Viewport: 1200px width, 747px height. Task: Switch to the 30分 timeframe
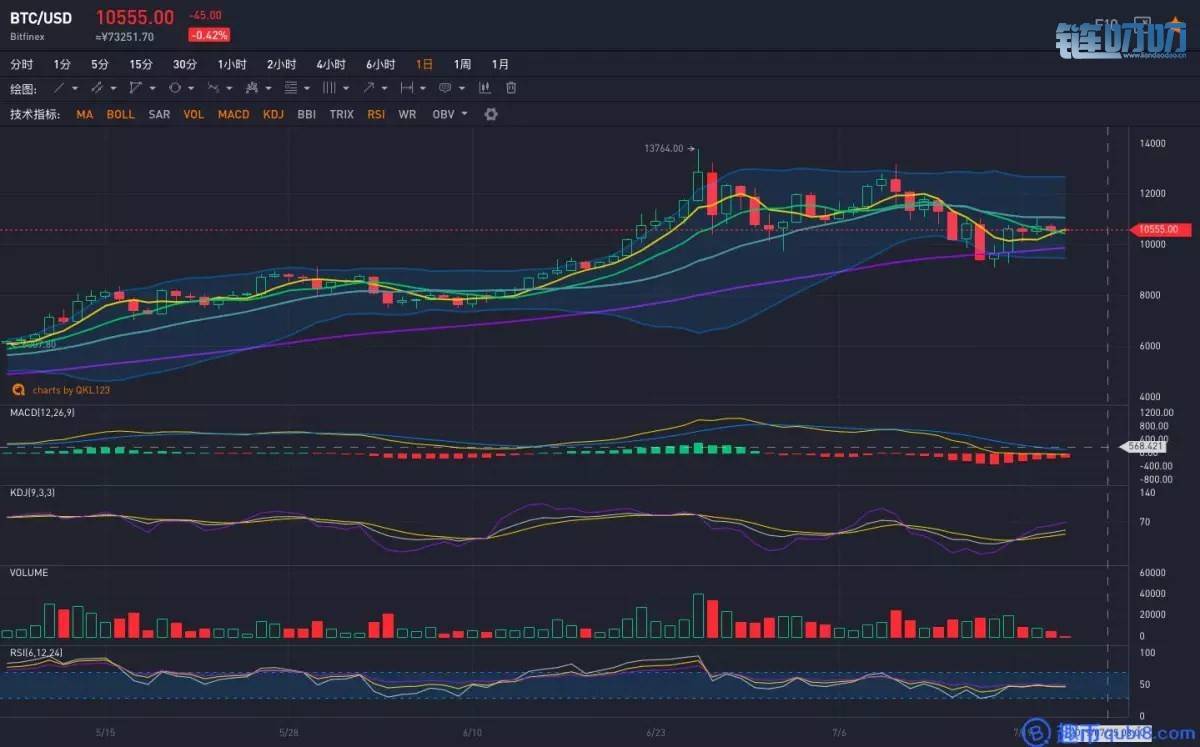pos(185,64)
